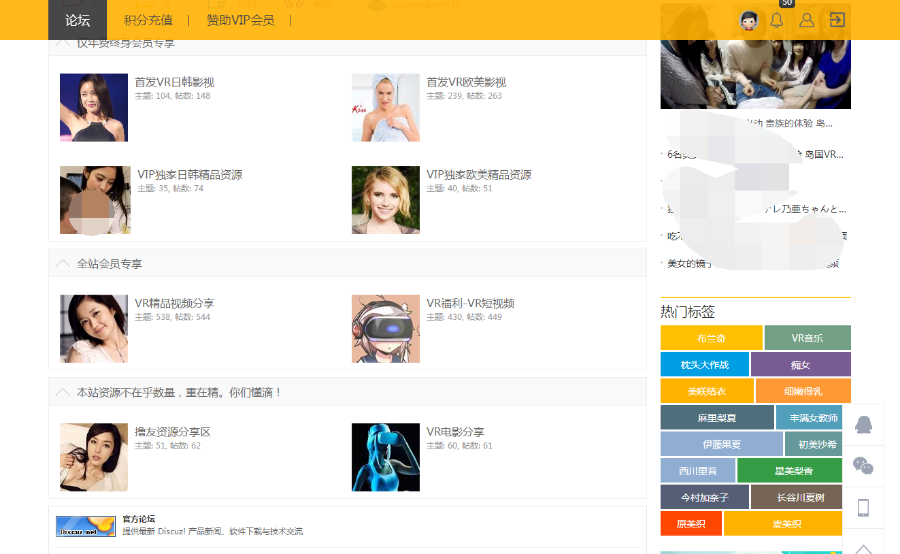This screenshot has width=900, height=554.
Task: Collapse the 全站会员专享 section
Action: [x=63, y=264]
